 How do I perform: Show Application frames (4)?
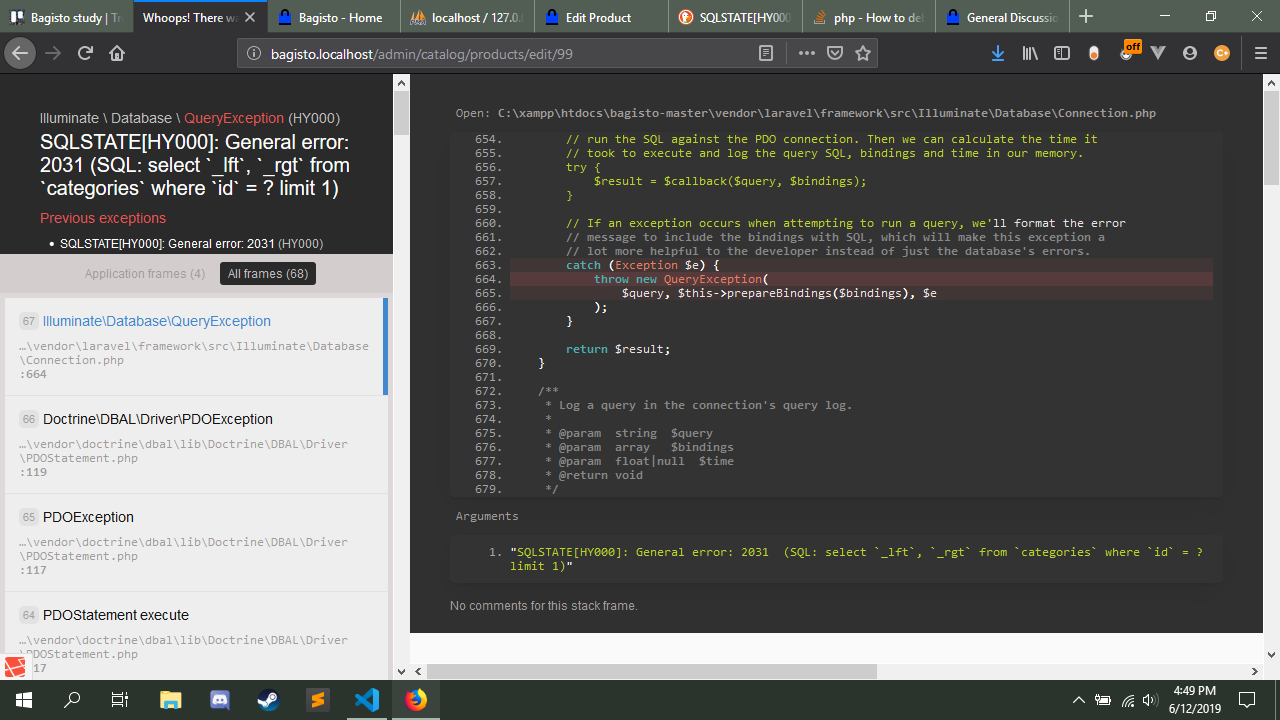click(x=145, y=274)
